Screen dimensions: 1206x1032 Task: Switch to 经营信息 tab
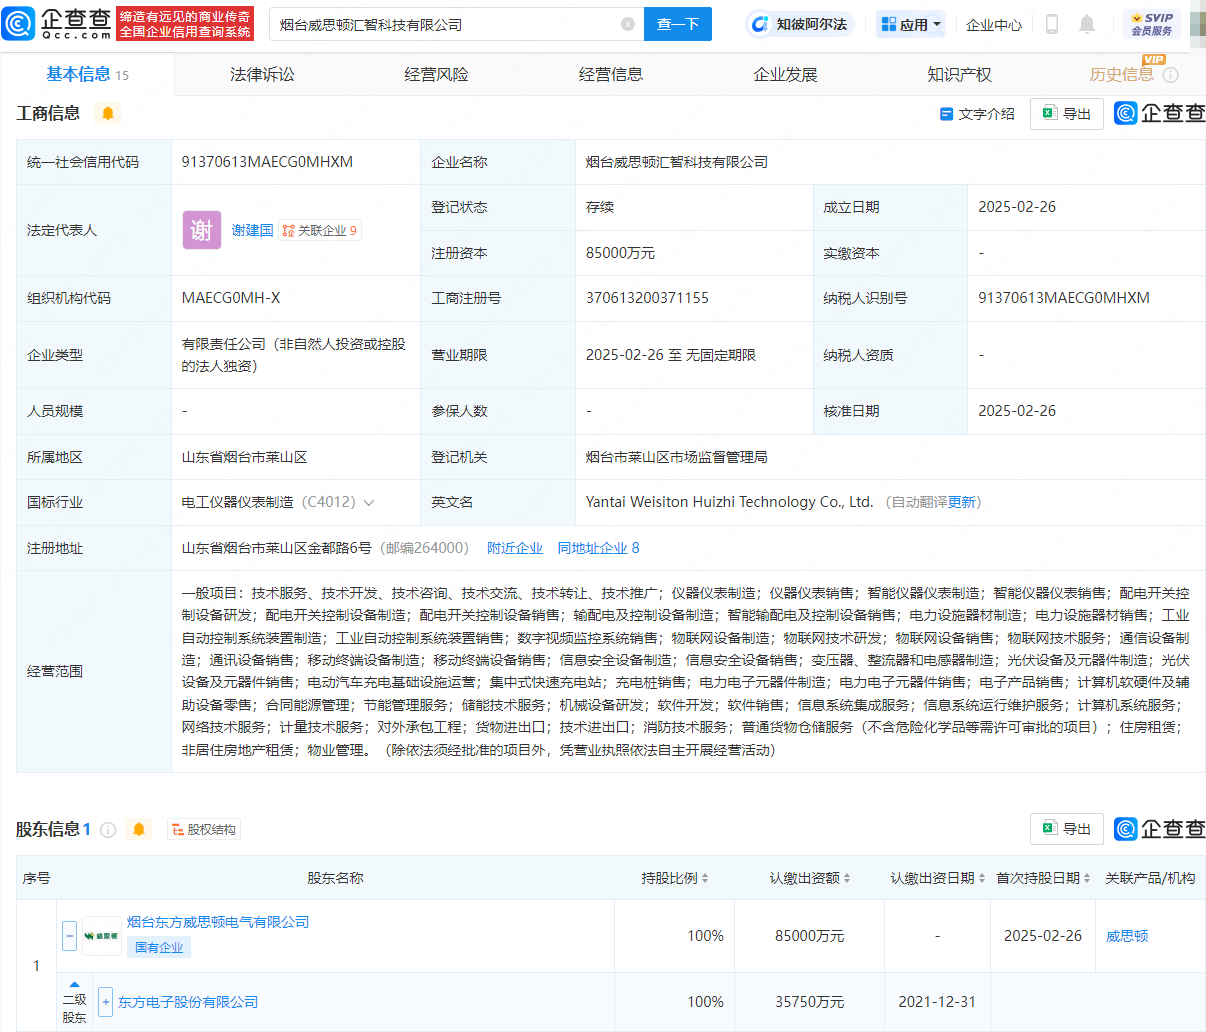tap(611, 74)
